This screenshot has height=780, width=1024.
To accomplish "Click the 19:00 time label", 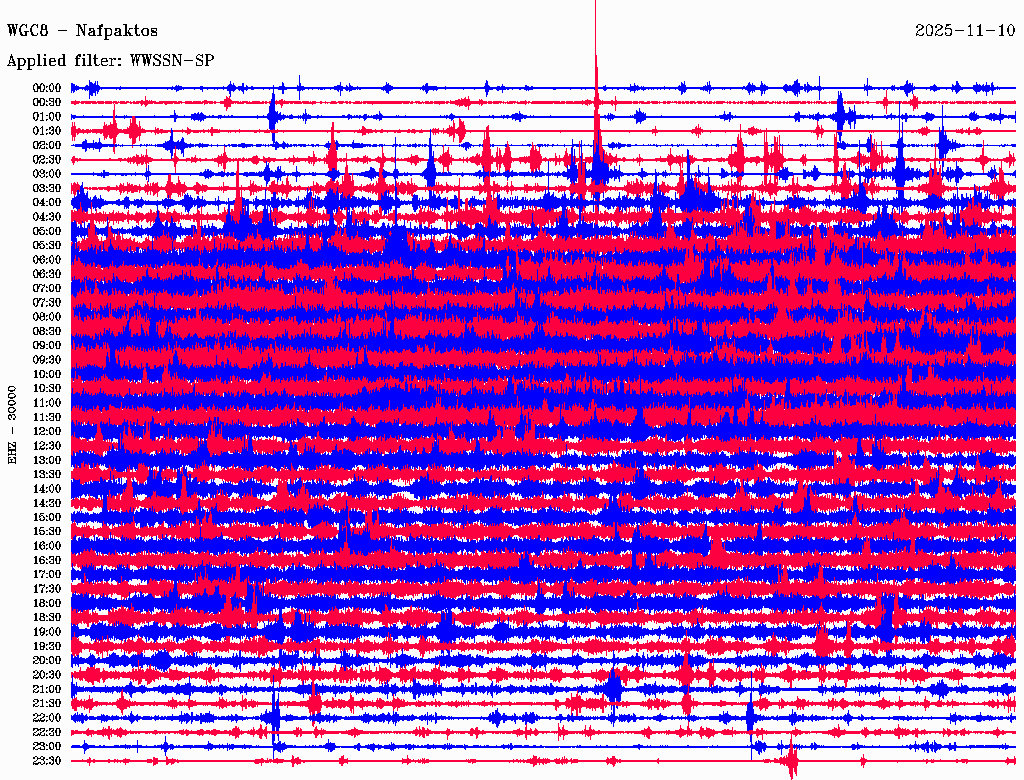I will [x=47, y=632].
